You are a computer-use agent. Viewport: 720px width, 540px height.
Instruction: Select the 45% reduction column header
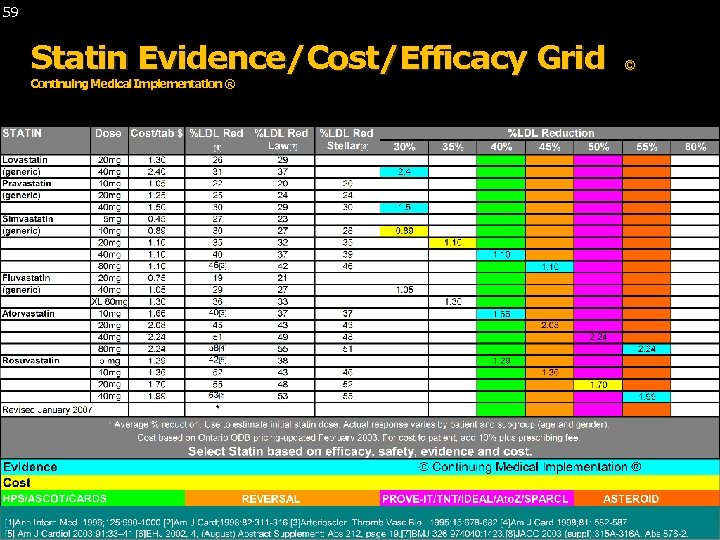coord(550,147)
